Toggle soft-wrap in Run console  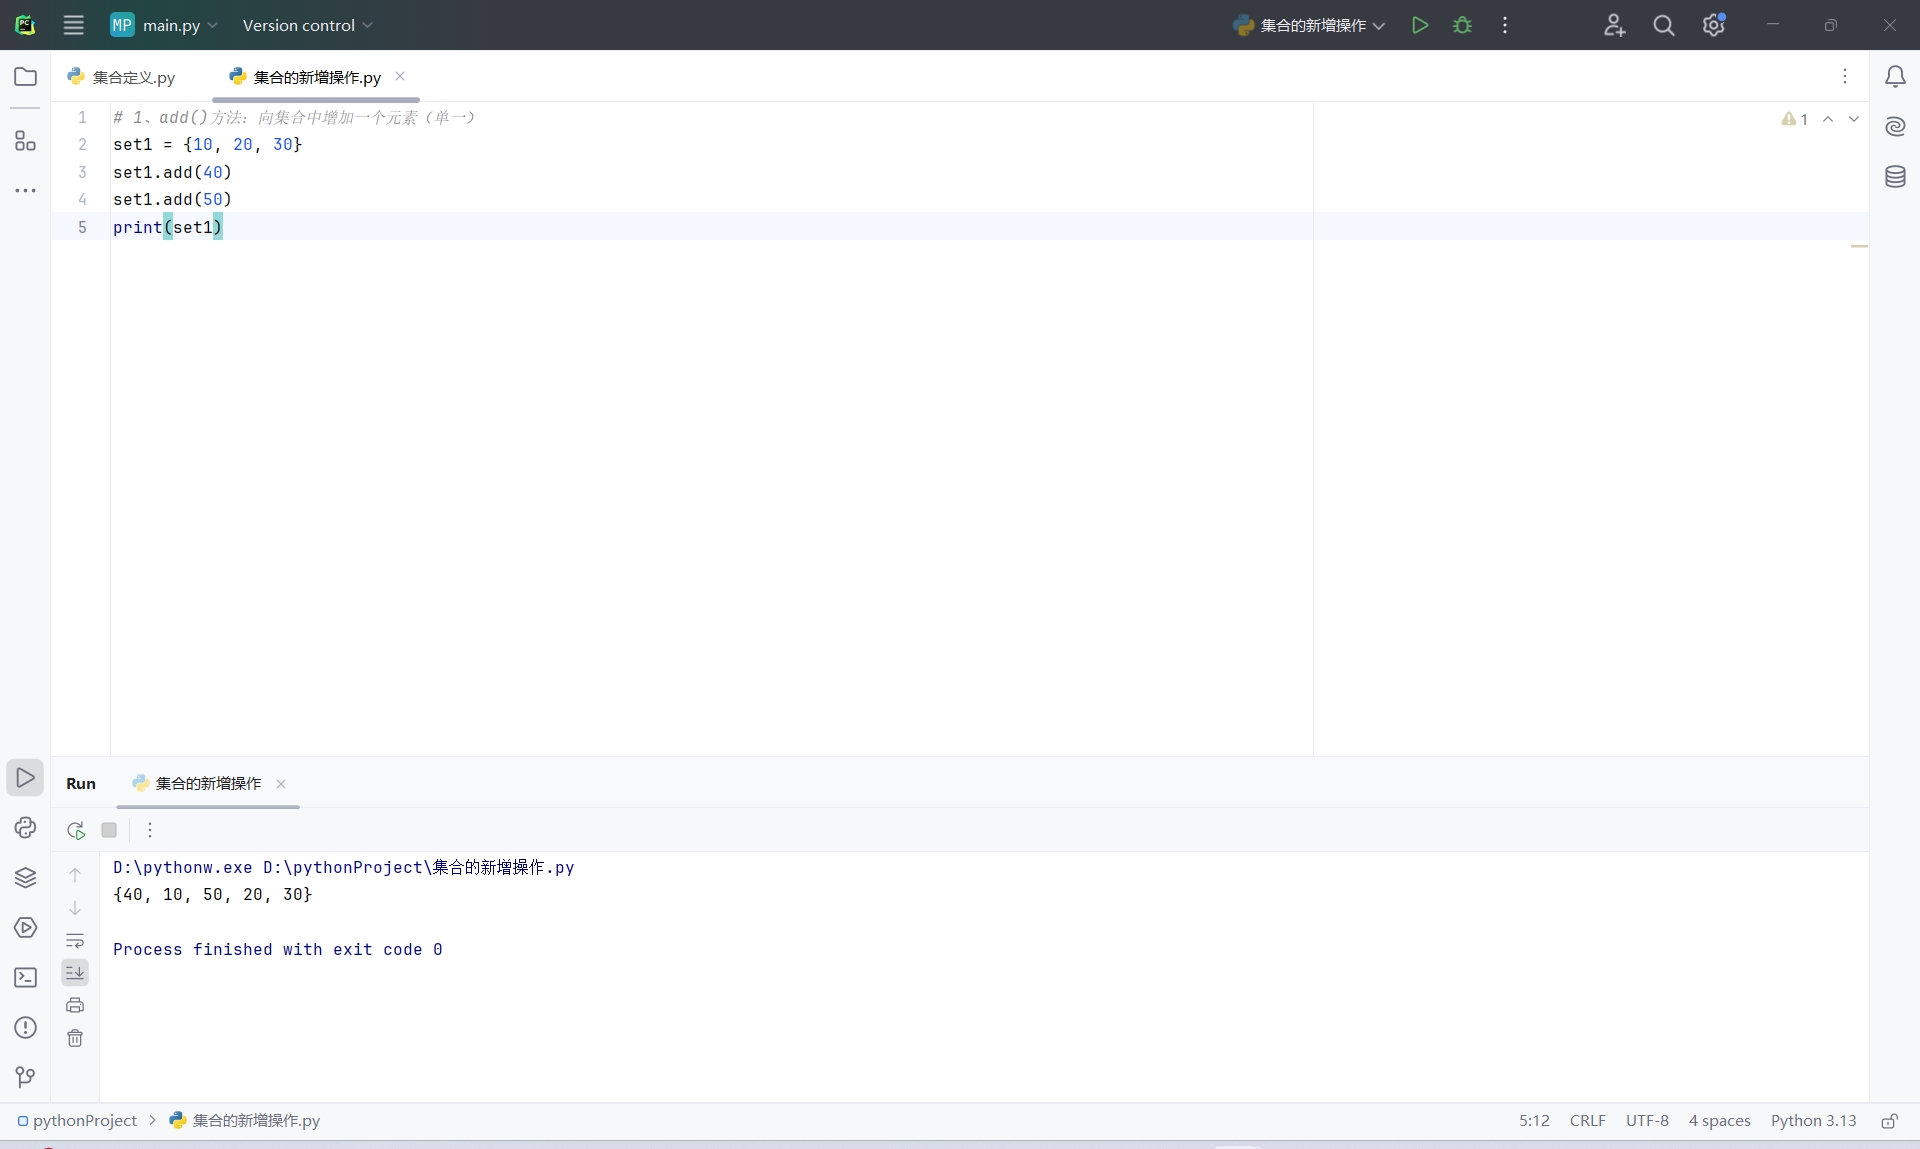75,941
